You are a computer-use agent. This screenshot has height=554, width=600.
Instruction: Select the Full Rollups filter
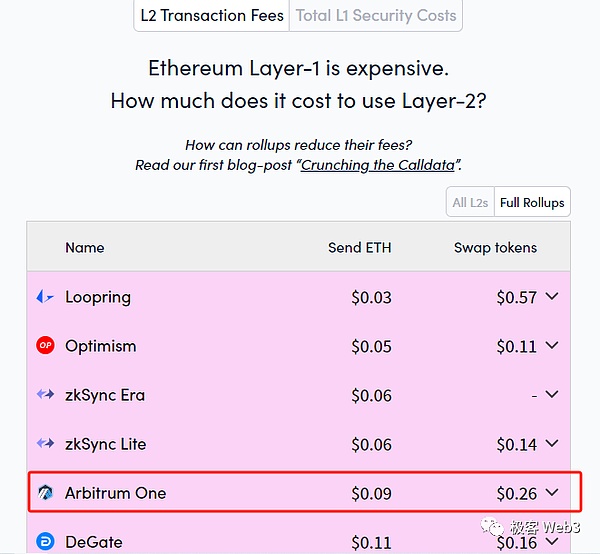532,202
